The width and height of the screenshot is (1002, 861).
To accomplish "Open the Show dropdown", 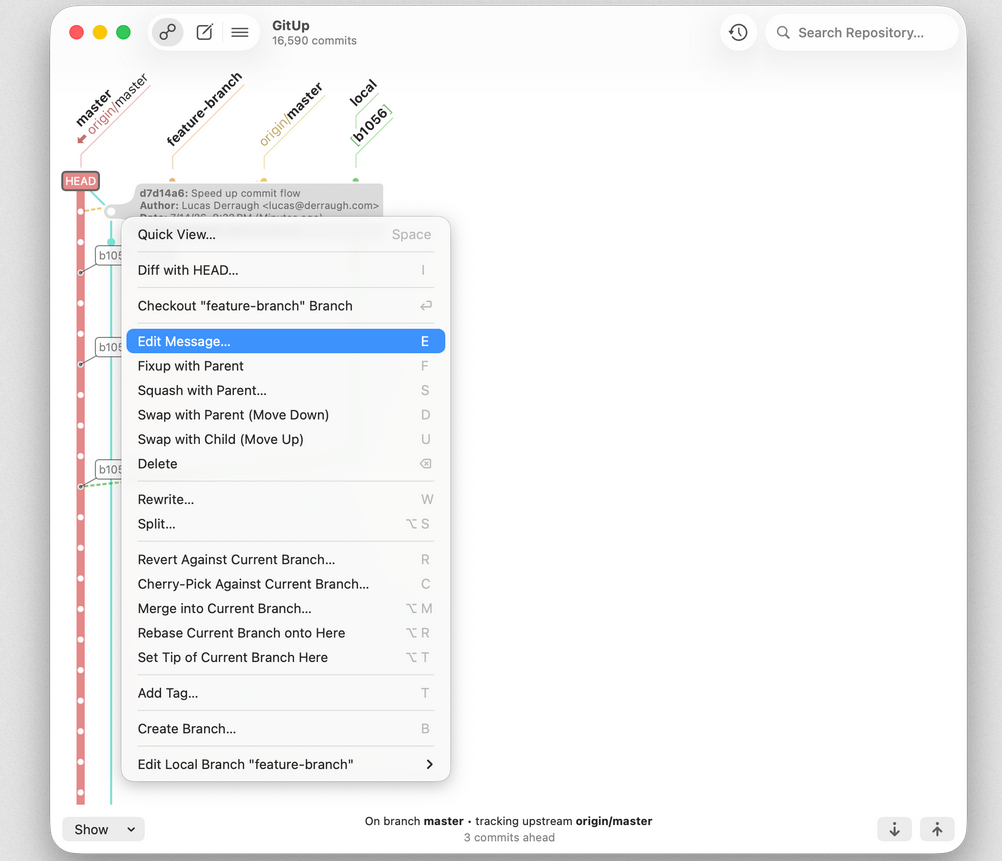I will pos(104,829).
